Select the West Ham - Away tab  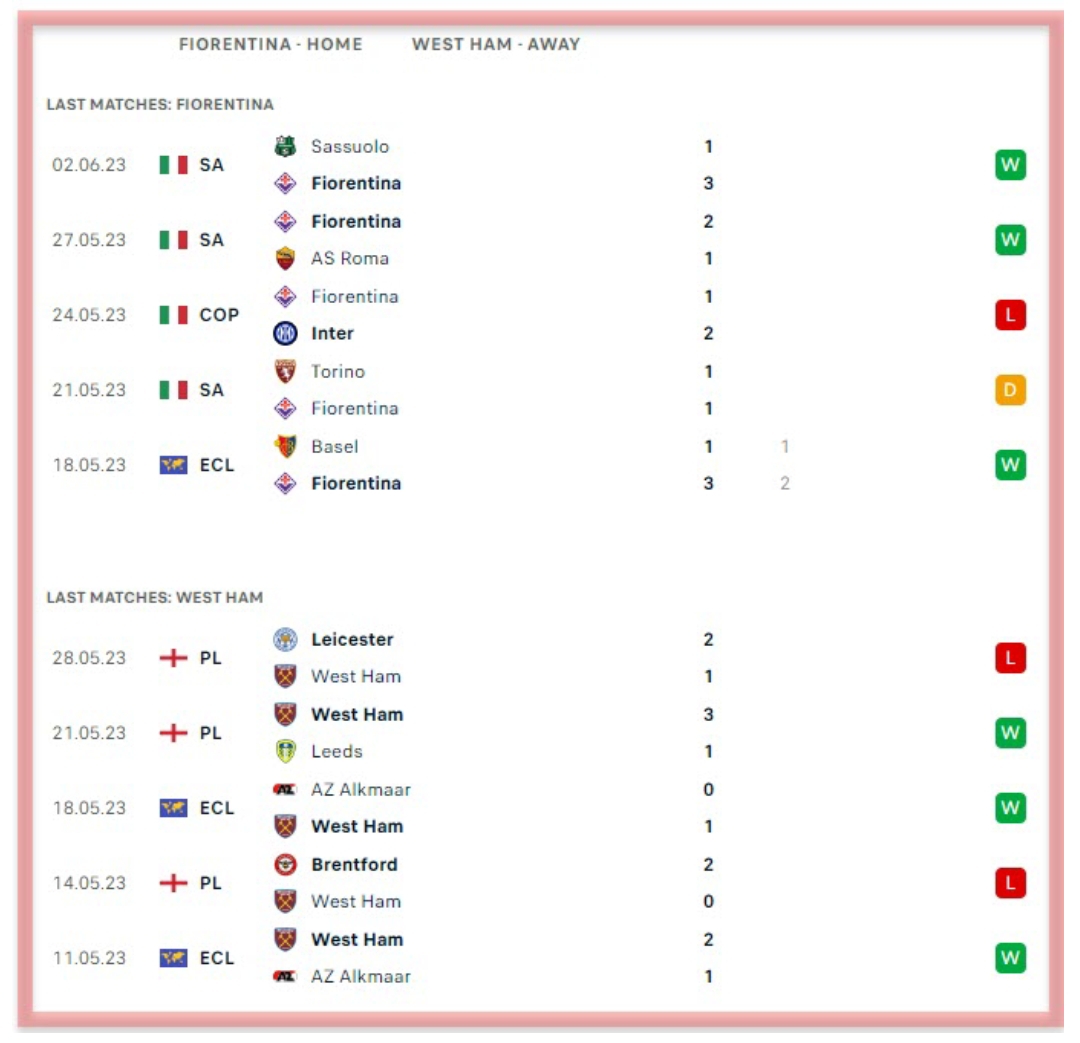click(x=495, y=44)
